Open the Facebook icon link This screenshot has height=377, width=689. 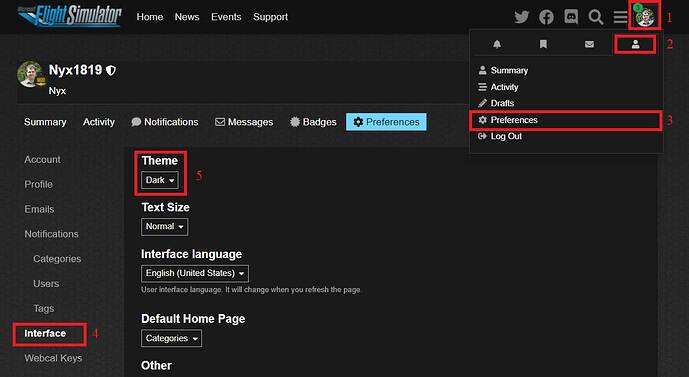546,17
